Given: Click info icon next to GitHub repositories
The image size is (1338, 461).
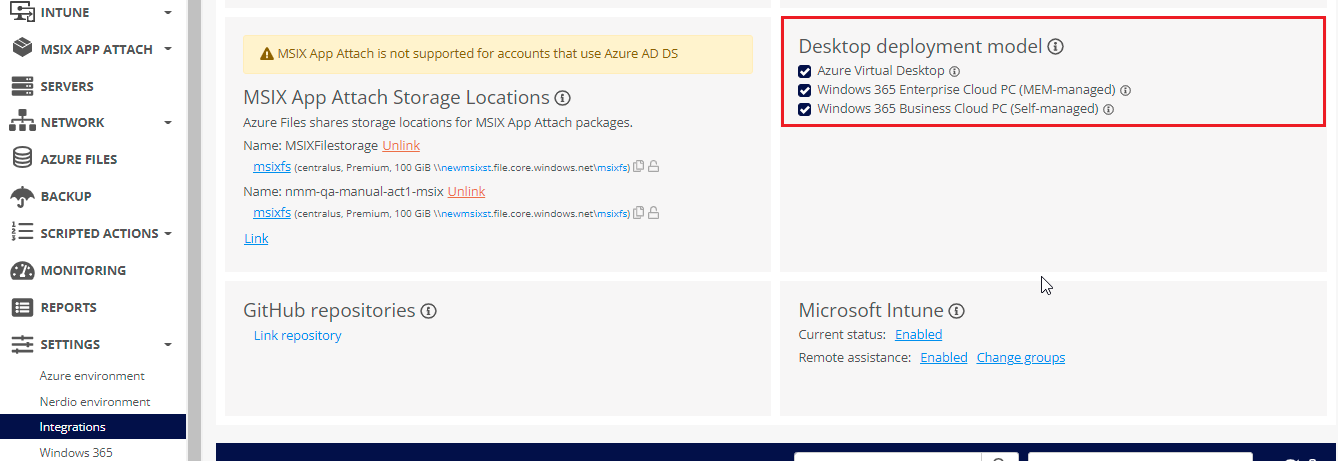Looking at the screenshot, I should click(428, 311).
